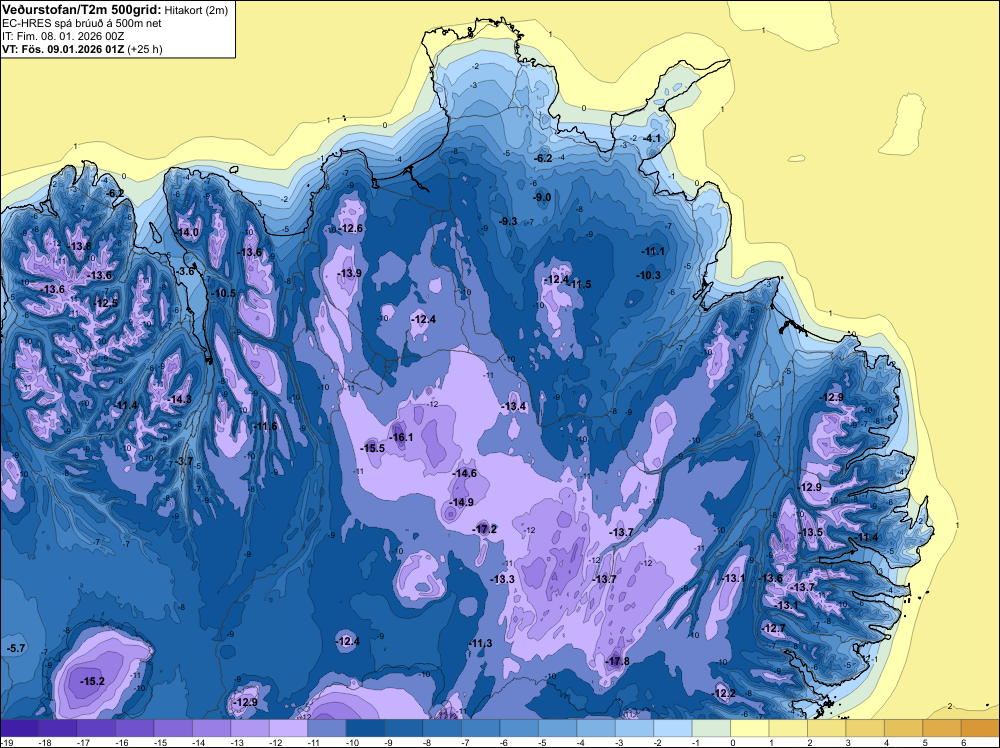Click the -3.6 temperature label
1000x748 pixels.
tap(186, 271)
